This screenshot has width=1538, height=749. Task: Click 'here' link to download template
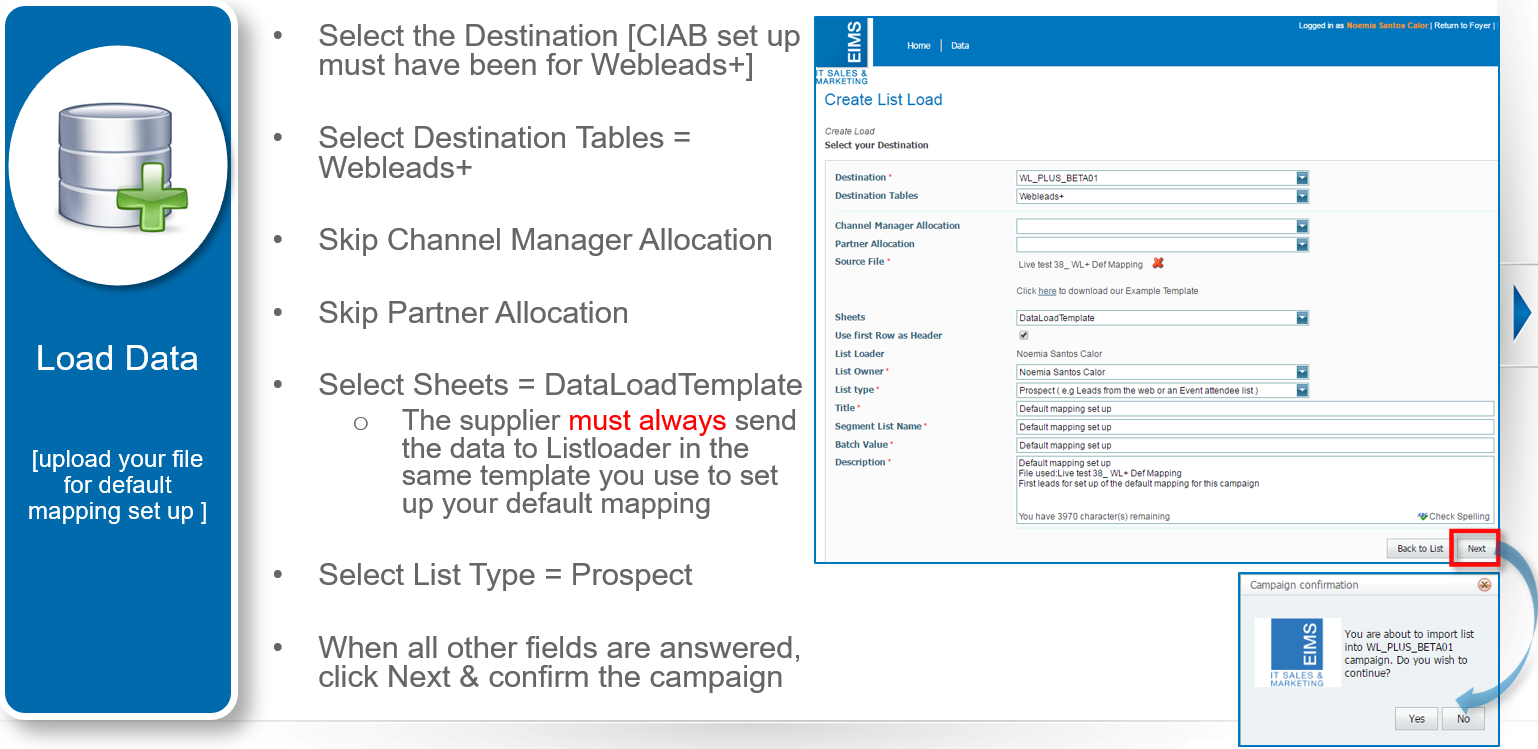1047,291
